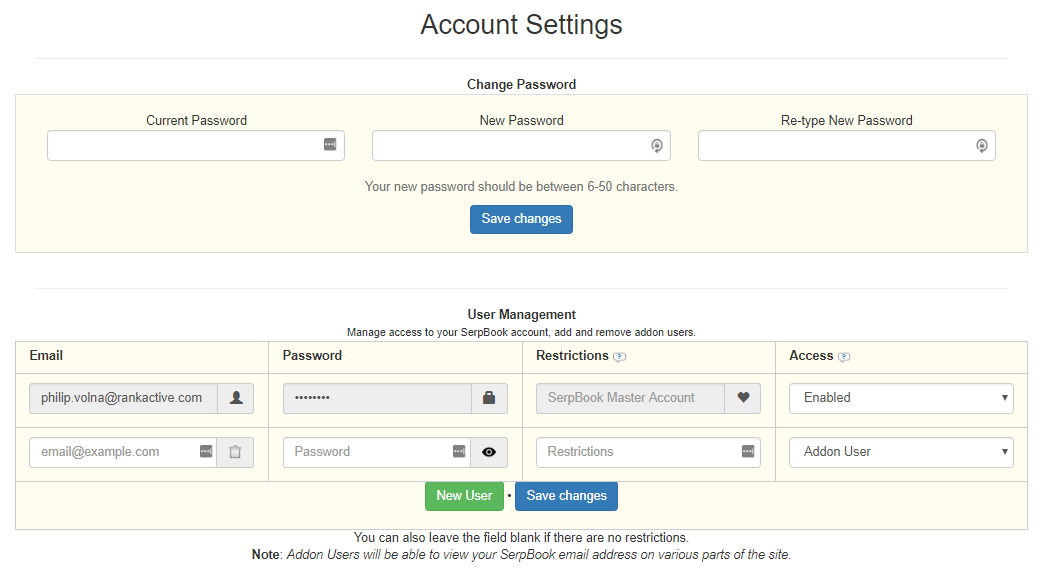Open the Enabled access dropdown
This screenshot has height=573, width=1042.
tap(901, 398)
